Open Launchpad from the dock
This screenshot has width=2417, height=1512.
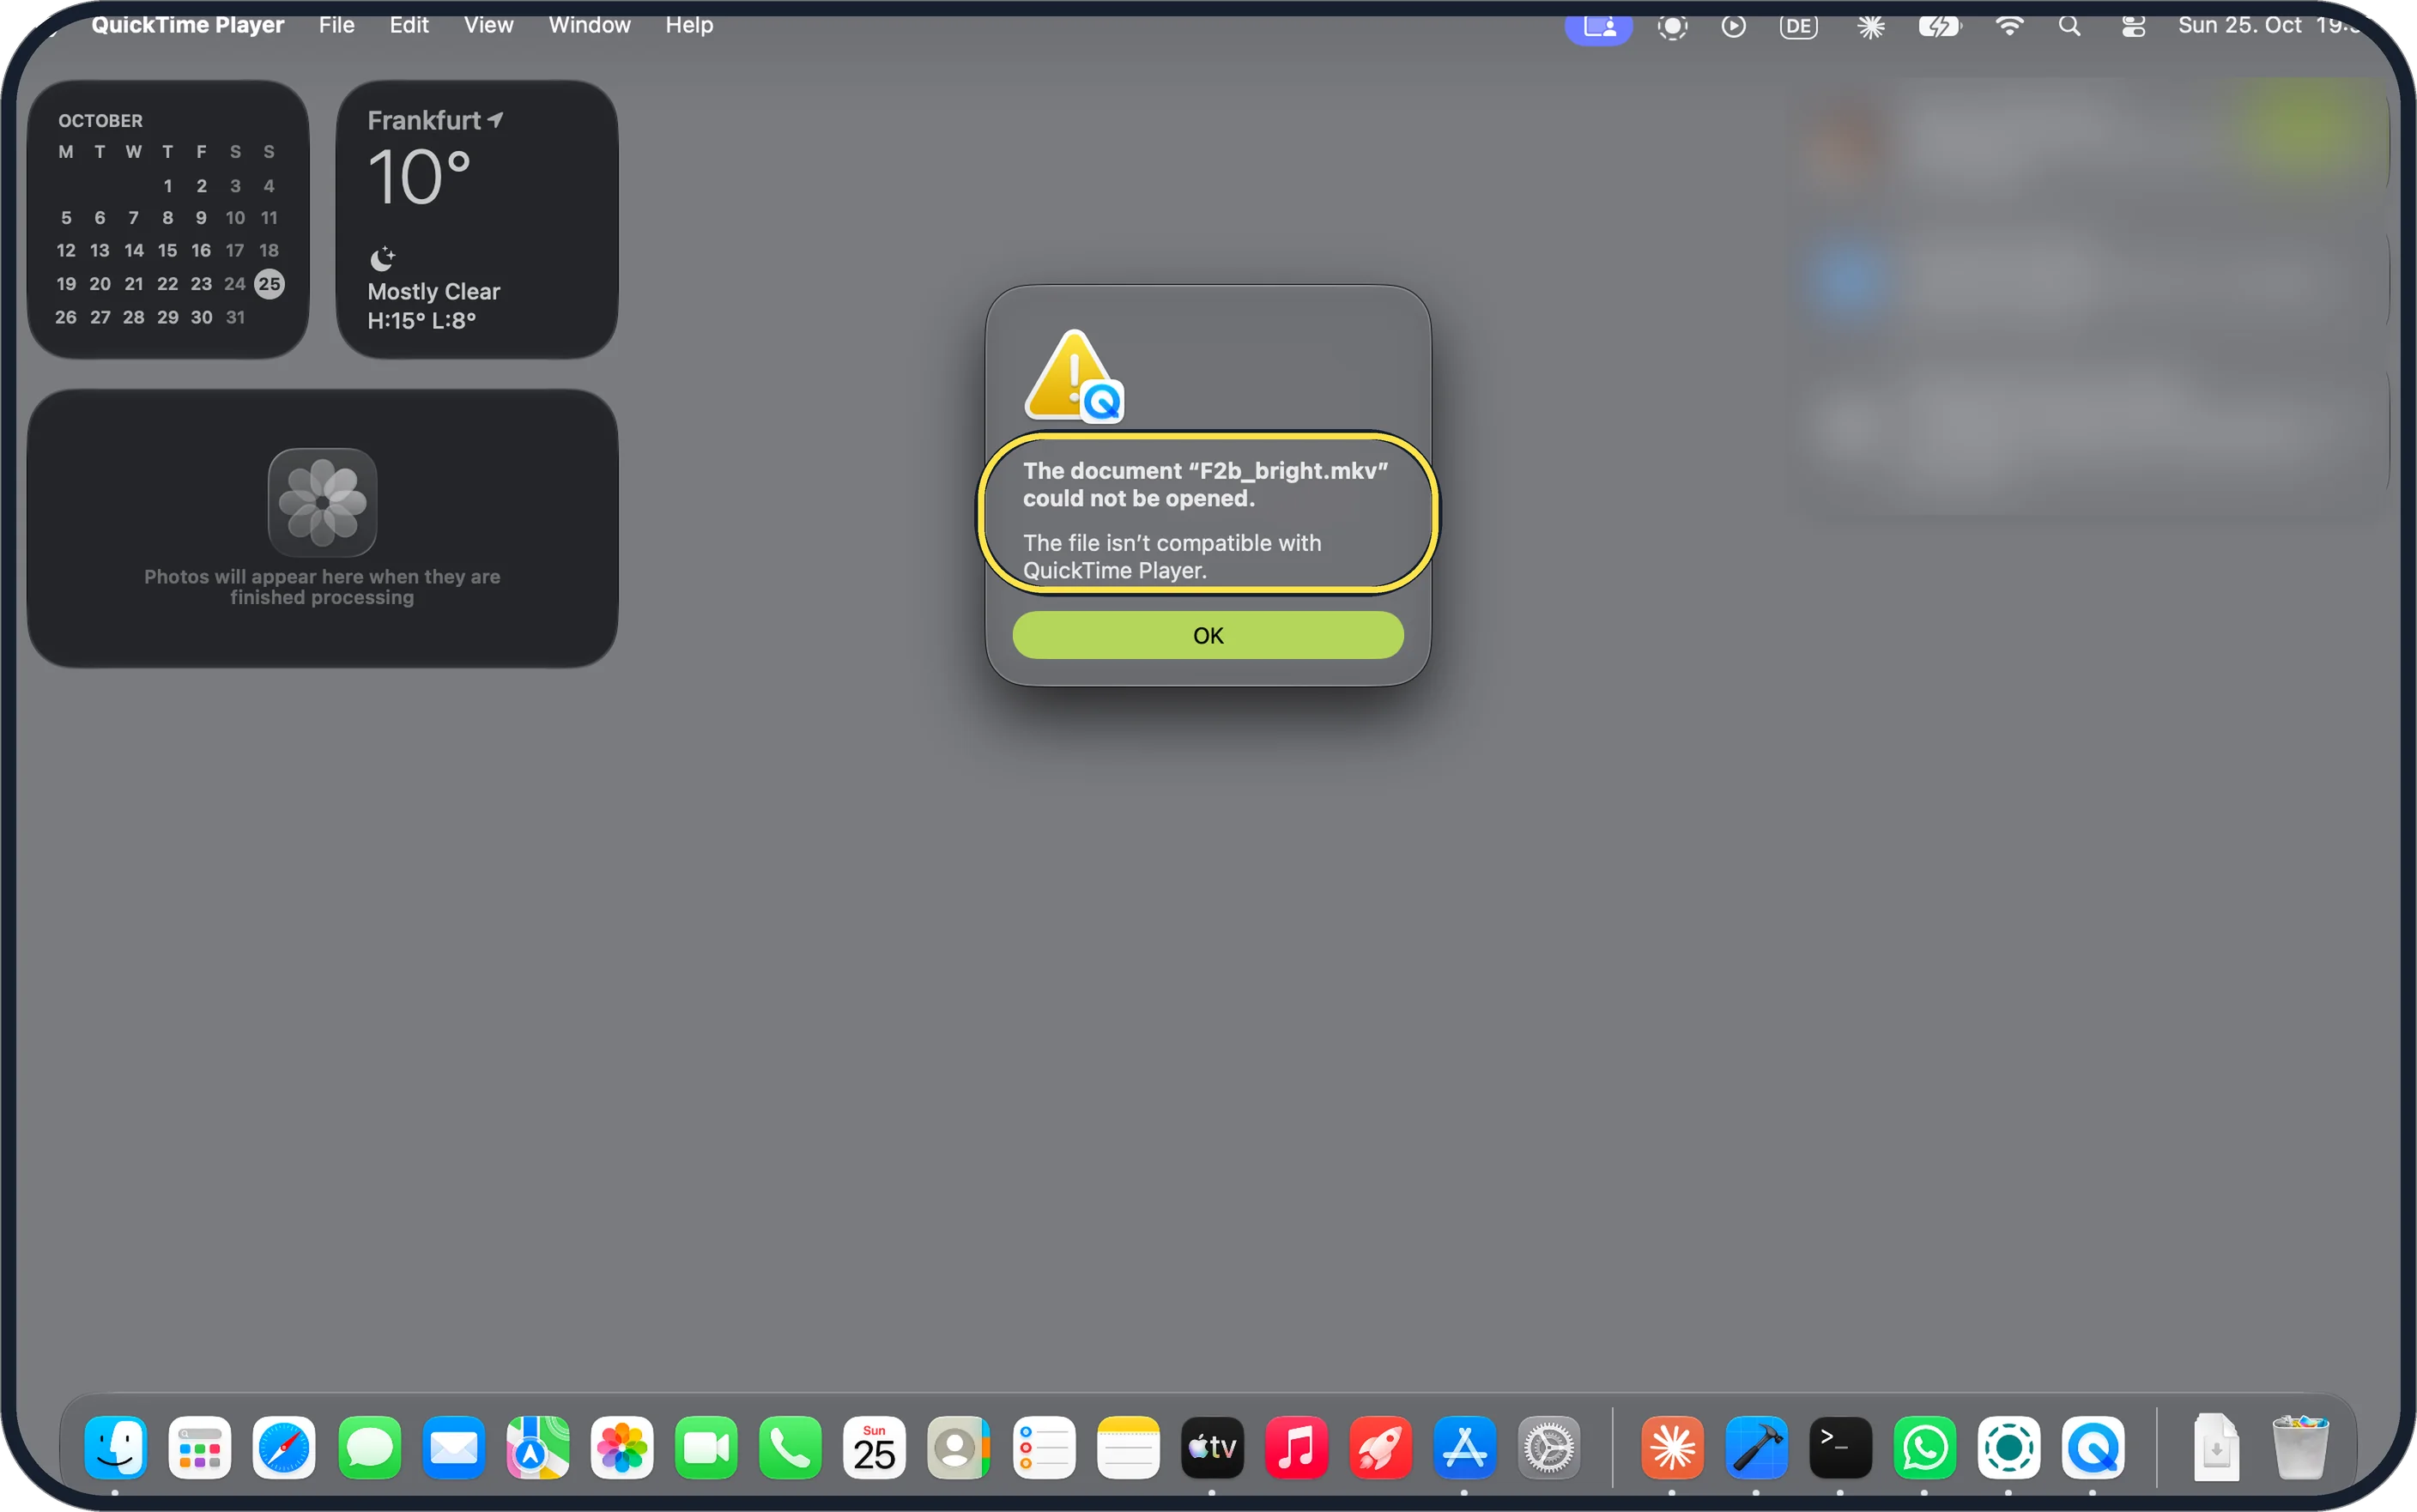pyautogui.click(x=200, y=1447)
